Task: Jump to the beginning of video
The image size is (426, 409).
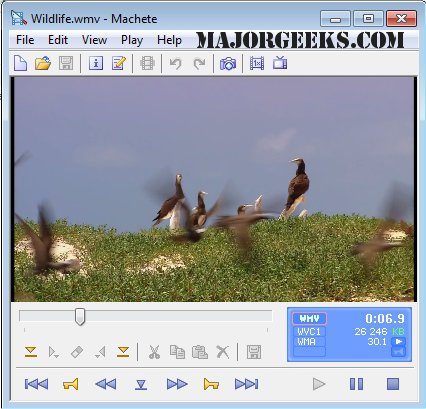Action: [36, 384]
